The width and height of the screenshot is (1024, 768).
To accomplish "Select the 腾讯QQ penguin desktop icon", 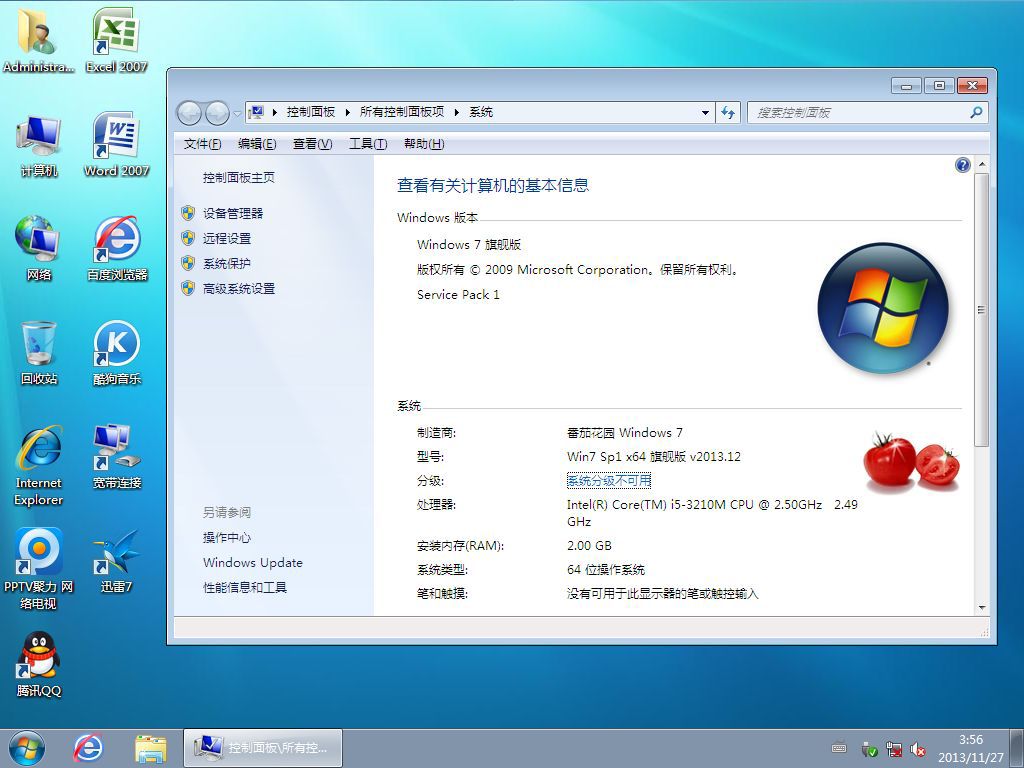I will tap(39, 665).
